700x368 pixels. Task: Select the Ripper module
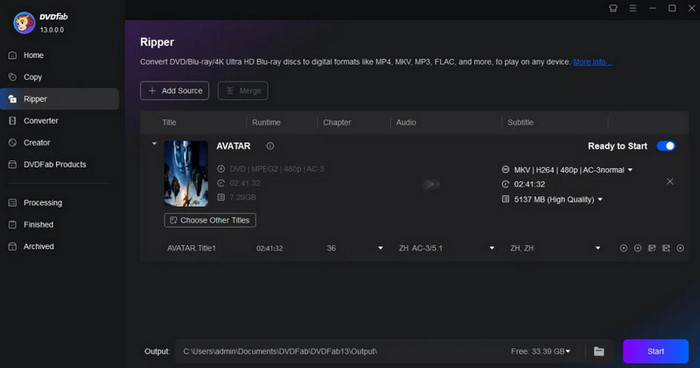pos(59,99)
